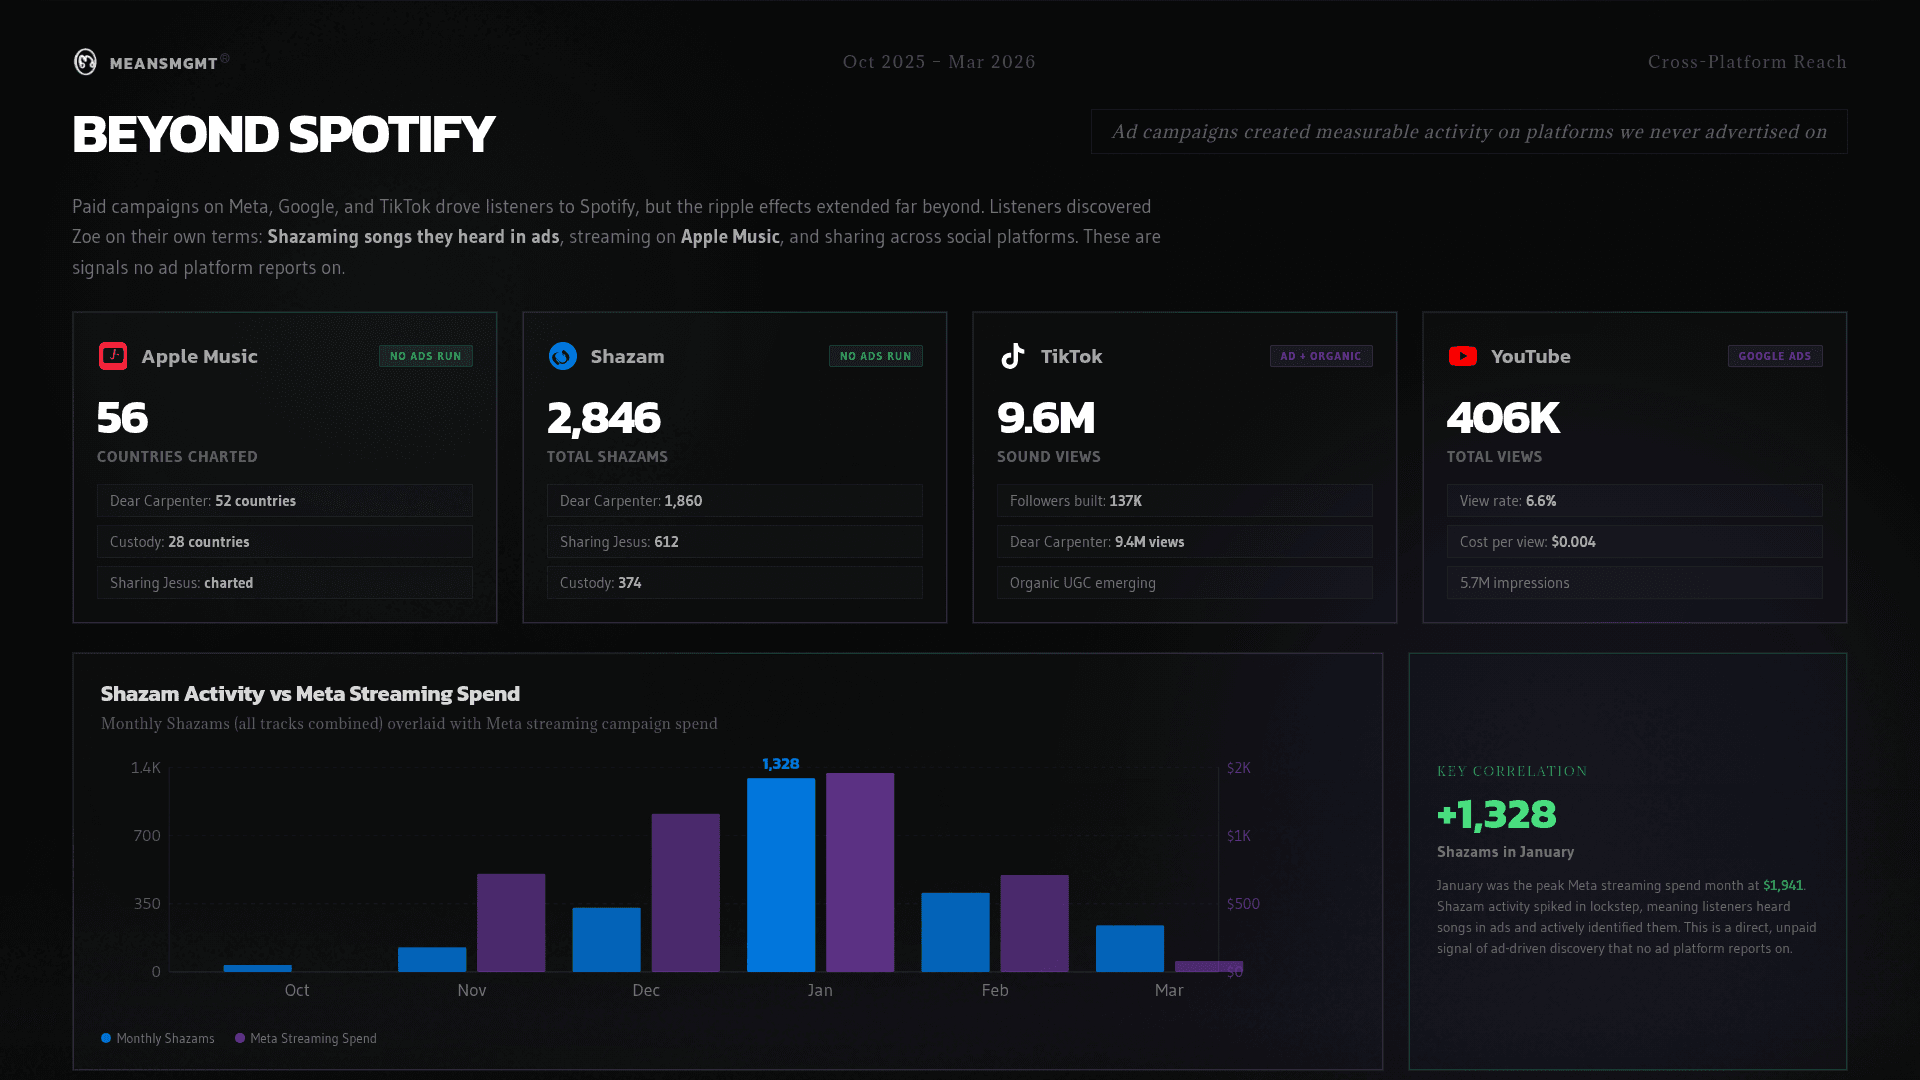
Task: Click the Apple Music app icon
Action: [x=113, y=356]
